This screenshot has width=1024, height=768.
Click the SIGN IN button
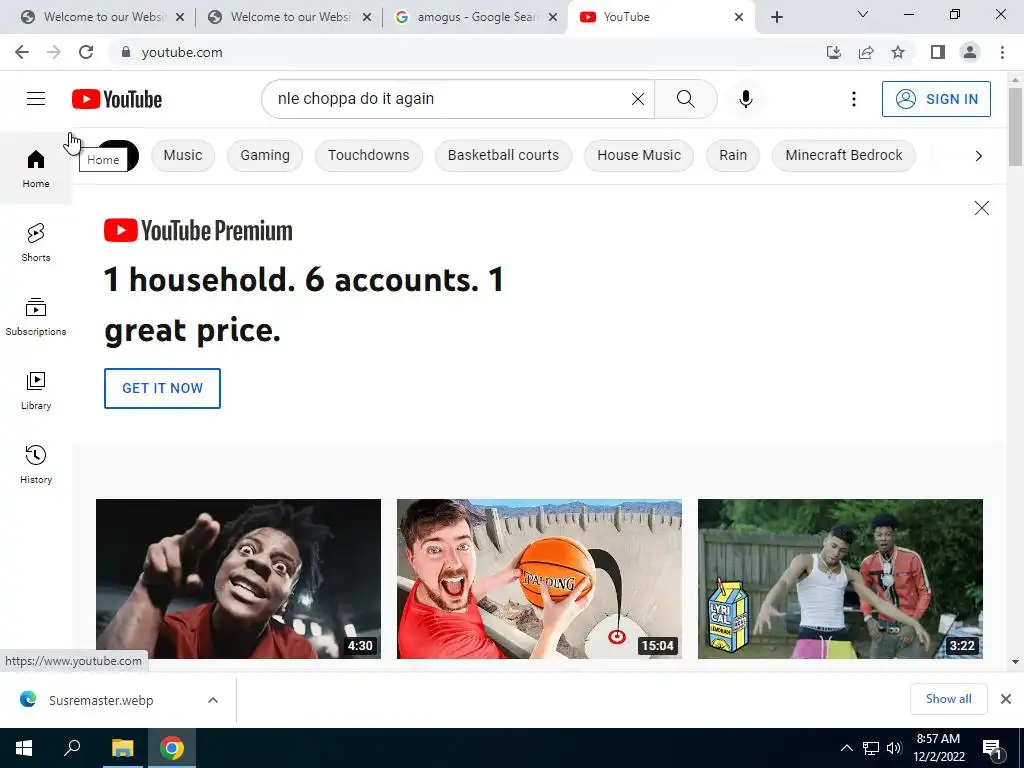(936, 99)
